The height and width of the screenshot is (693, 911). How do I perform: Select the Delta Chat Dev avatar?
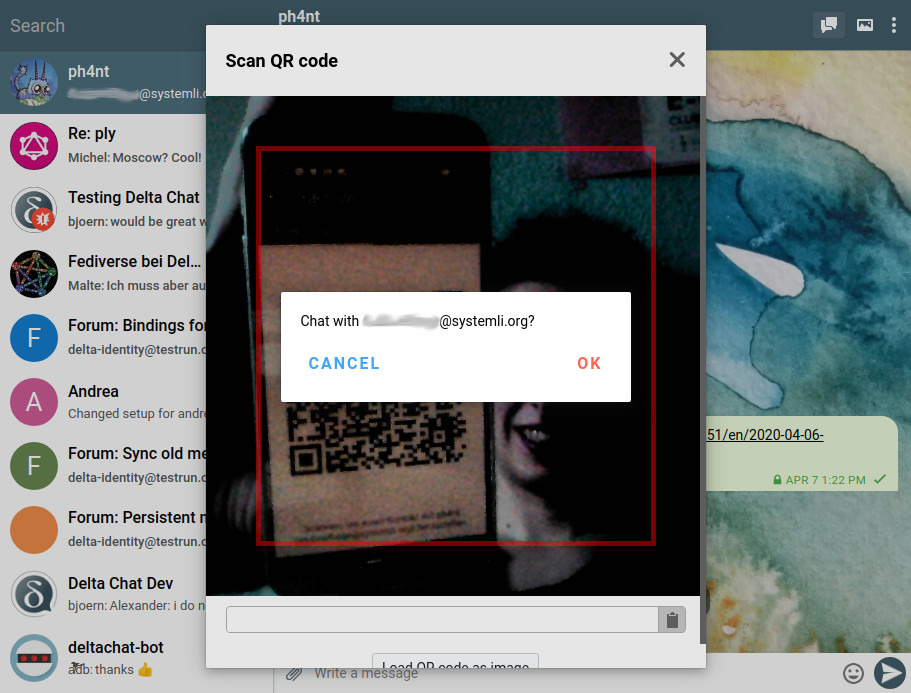point(33,594)
